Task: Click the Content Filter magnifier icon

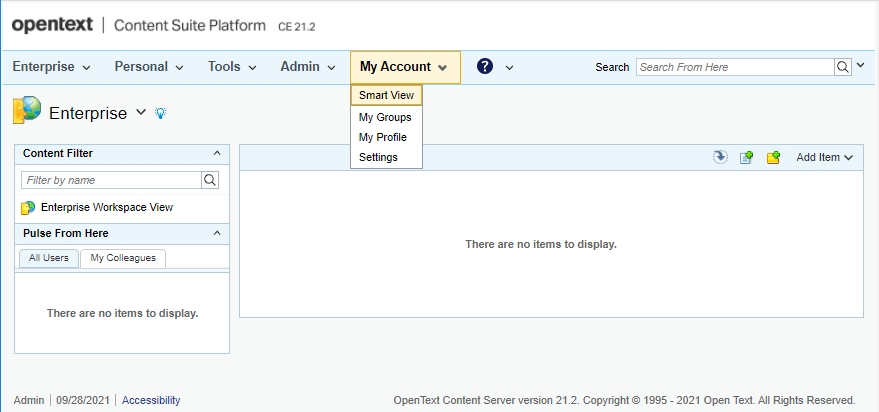Action: (x=210, y=180)
